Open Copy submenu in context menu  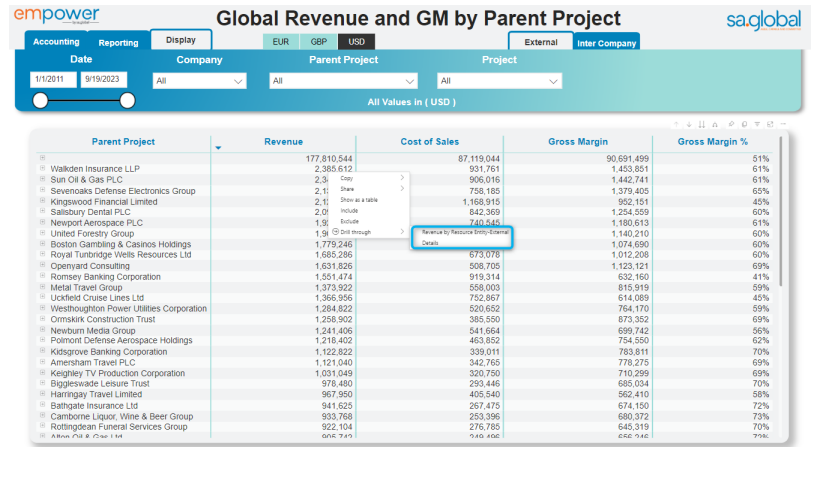[370, 178]
